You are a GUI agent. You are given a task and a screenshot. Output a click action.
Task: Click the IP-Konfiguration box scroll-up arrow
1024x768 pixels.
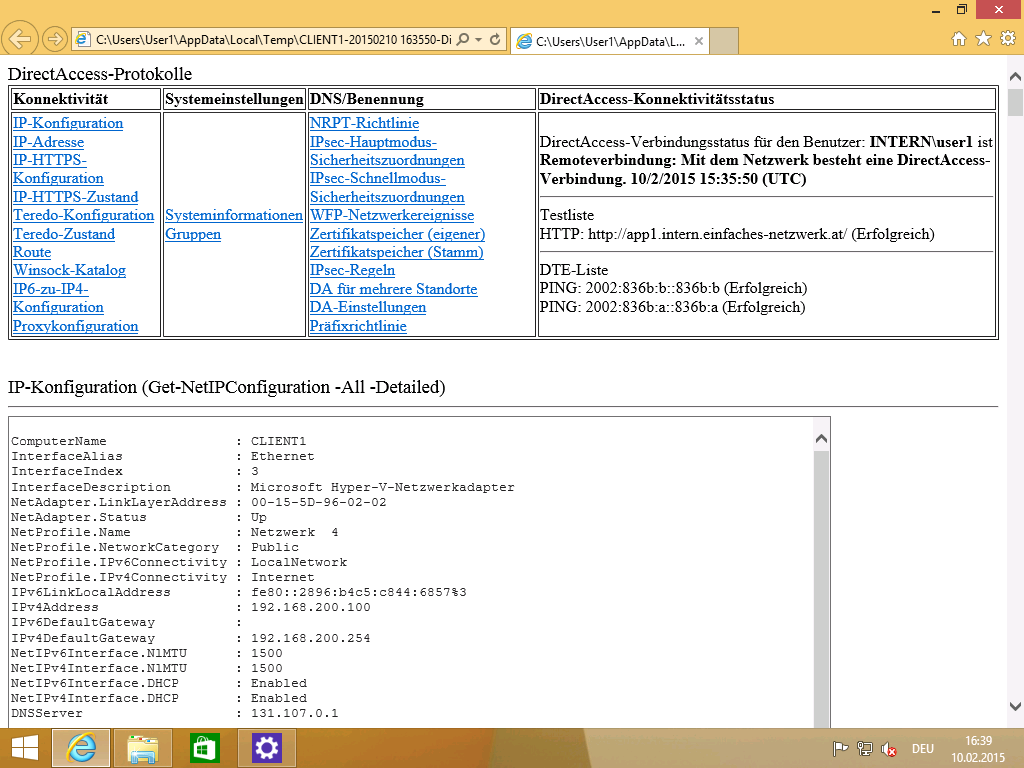822,438
